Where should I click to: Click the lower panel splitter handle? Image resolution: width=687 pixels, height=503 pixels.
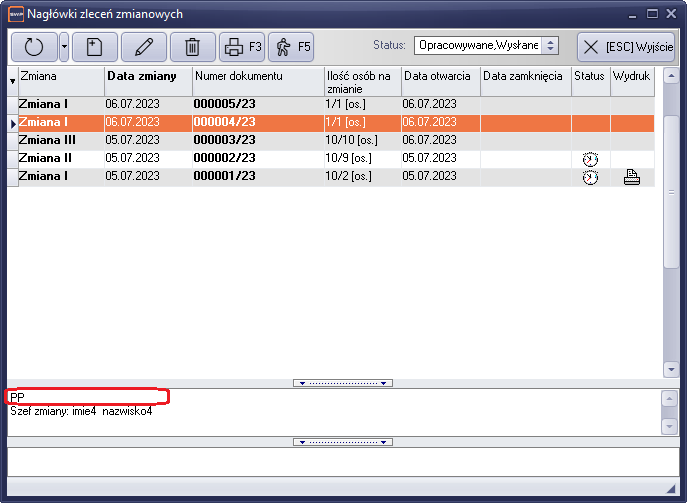click(x=343, y=441)
